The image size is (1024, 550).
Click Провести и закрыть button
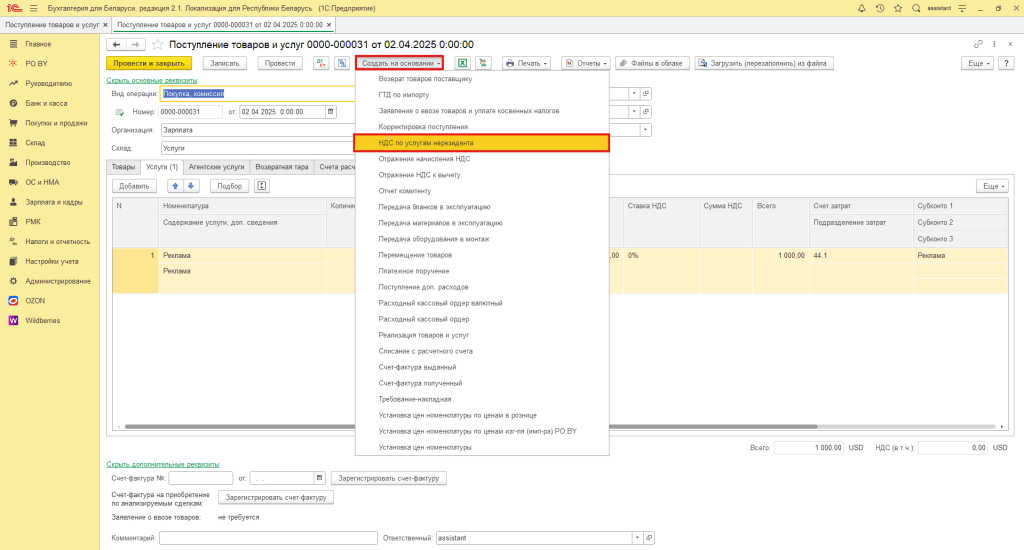click(149, 63)
